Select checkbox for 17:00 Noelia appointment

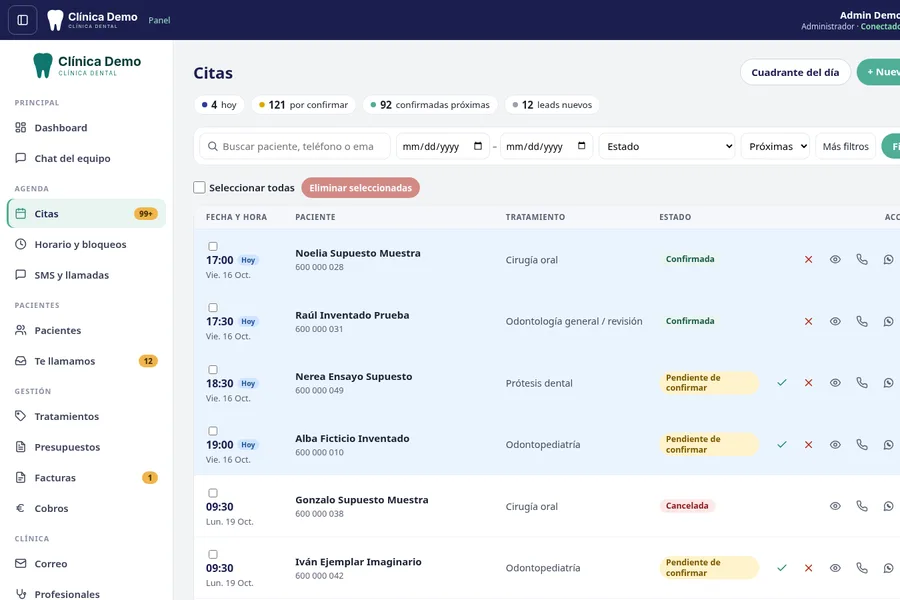pos(213,246)
